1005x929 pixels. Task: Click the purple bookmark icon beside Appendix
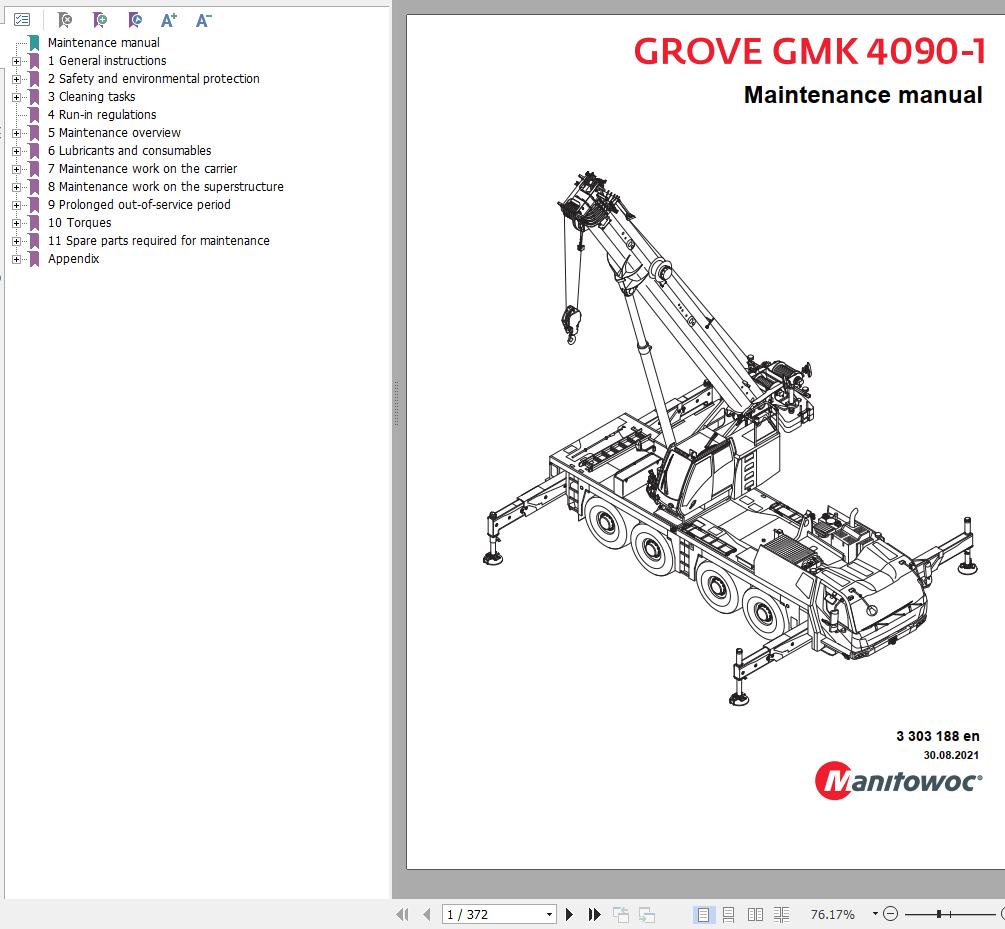(34, 259)
